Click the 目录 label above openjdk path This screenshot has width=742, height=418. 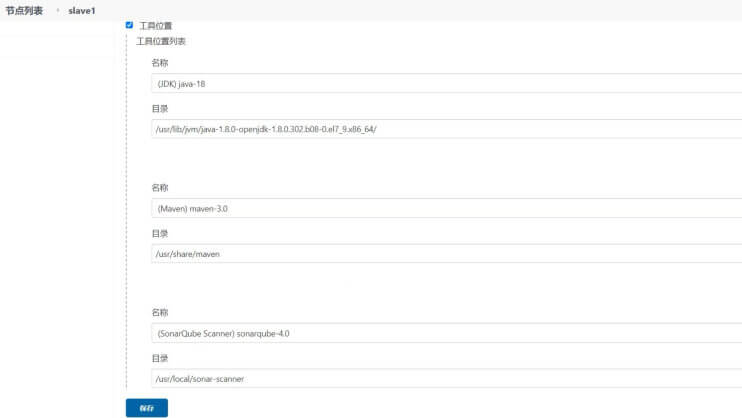160,108
